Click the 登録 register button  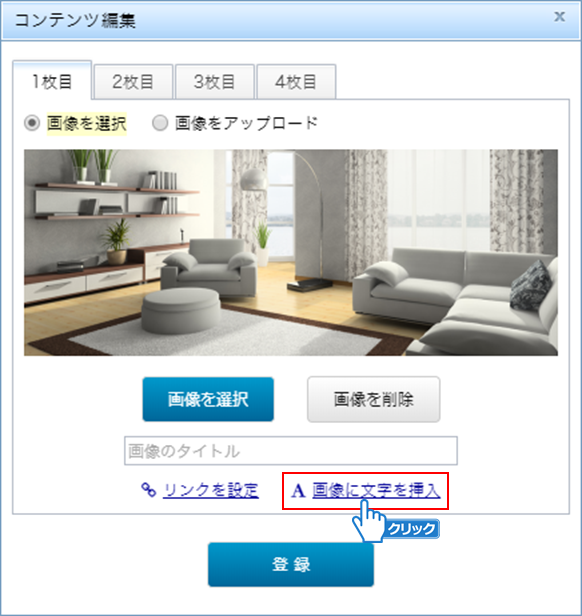pyautogui.click(x=291, y=565)
